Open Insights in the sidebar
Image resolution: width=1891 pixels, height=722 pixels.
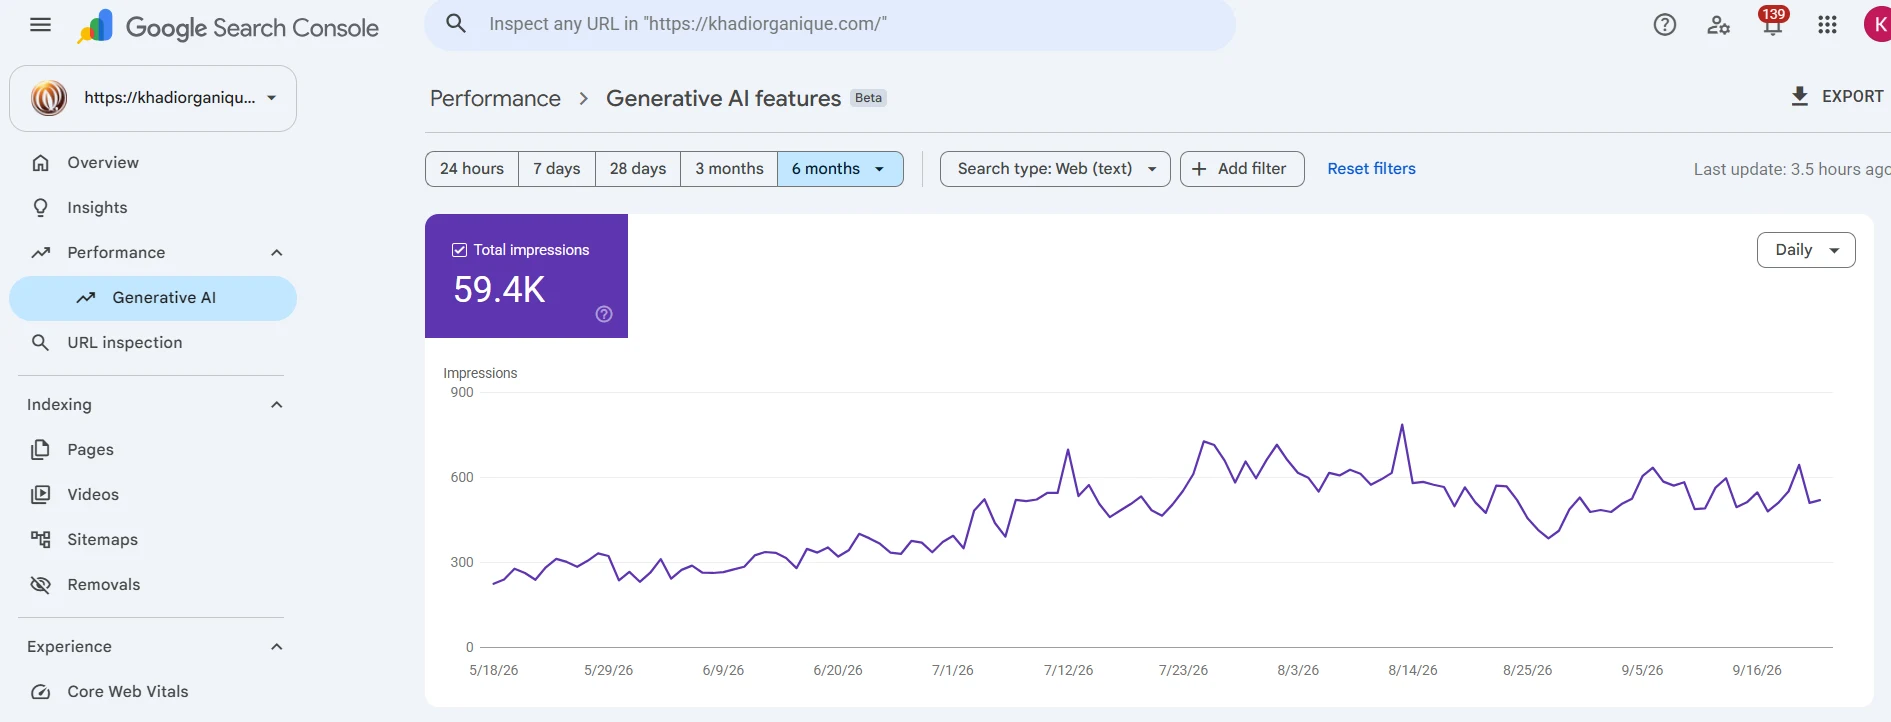pyautogui.click(x=153, y=208)
